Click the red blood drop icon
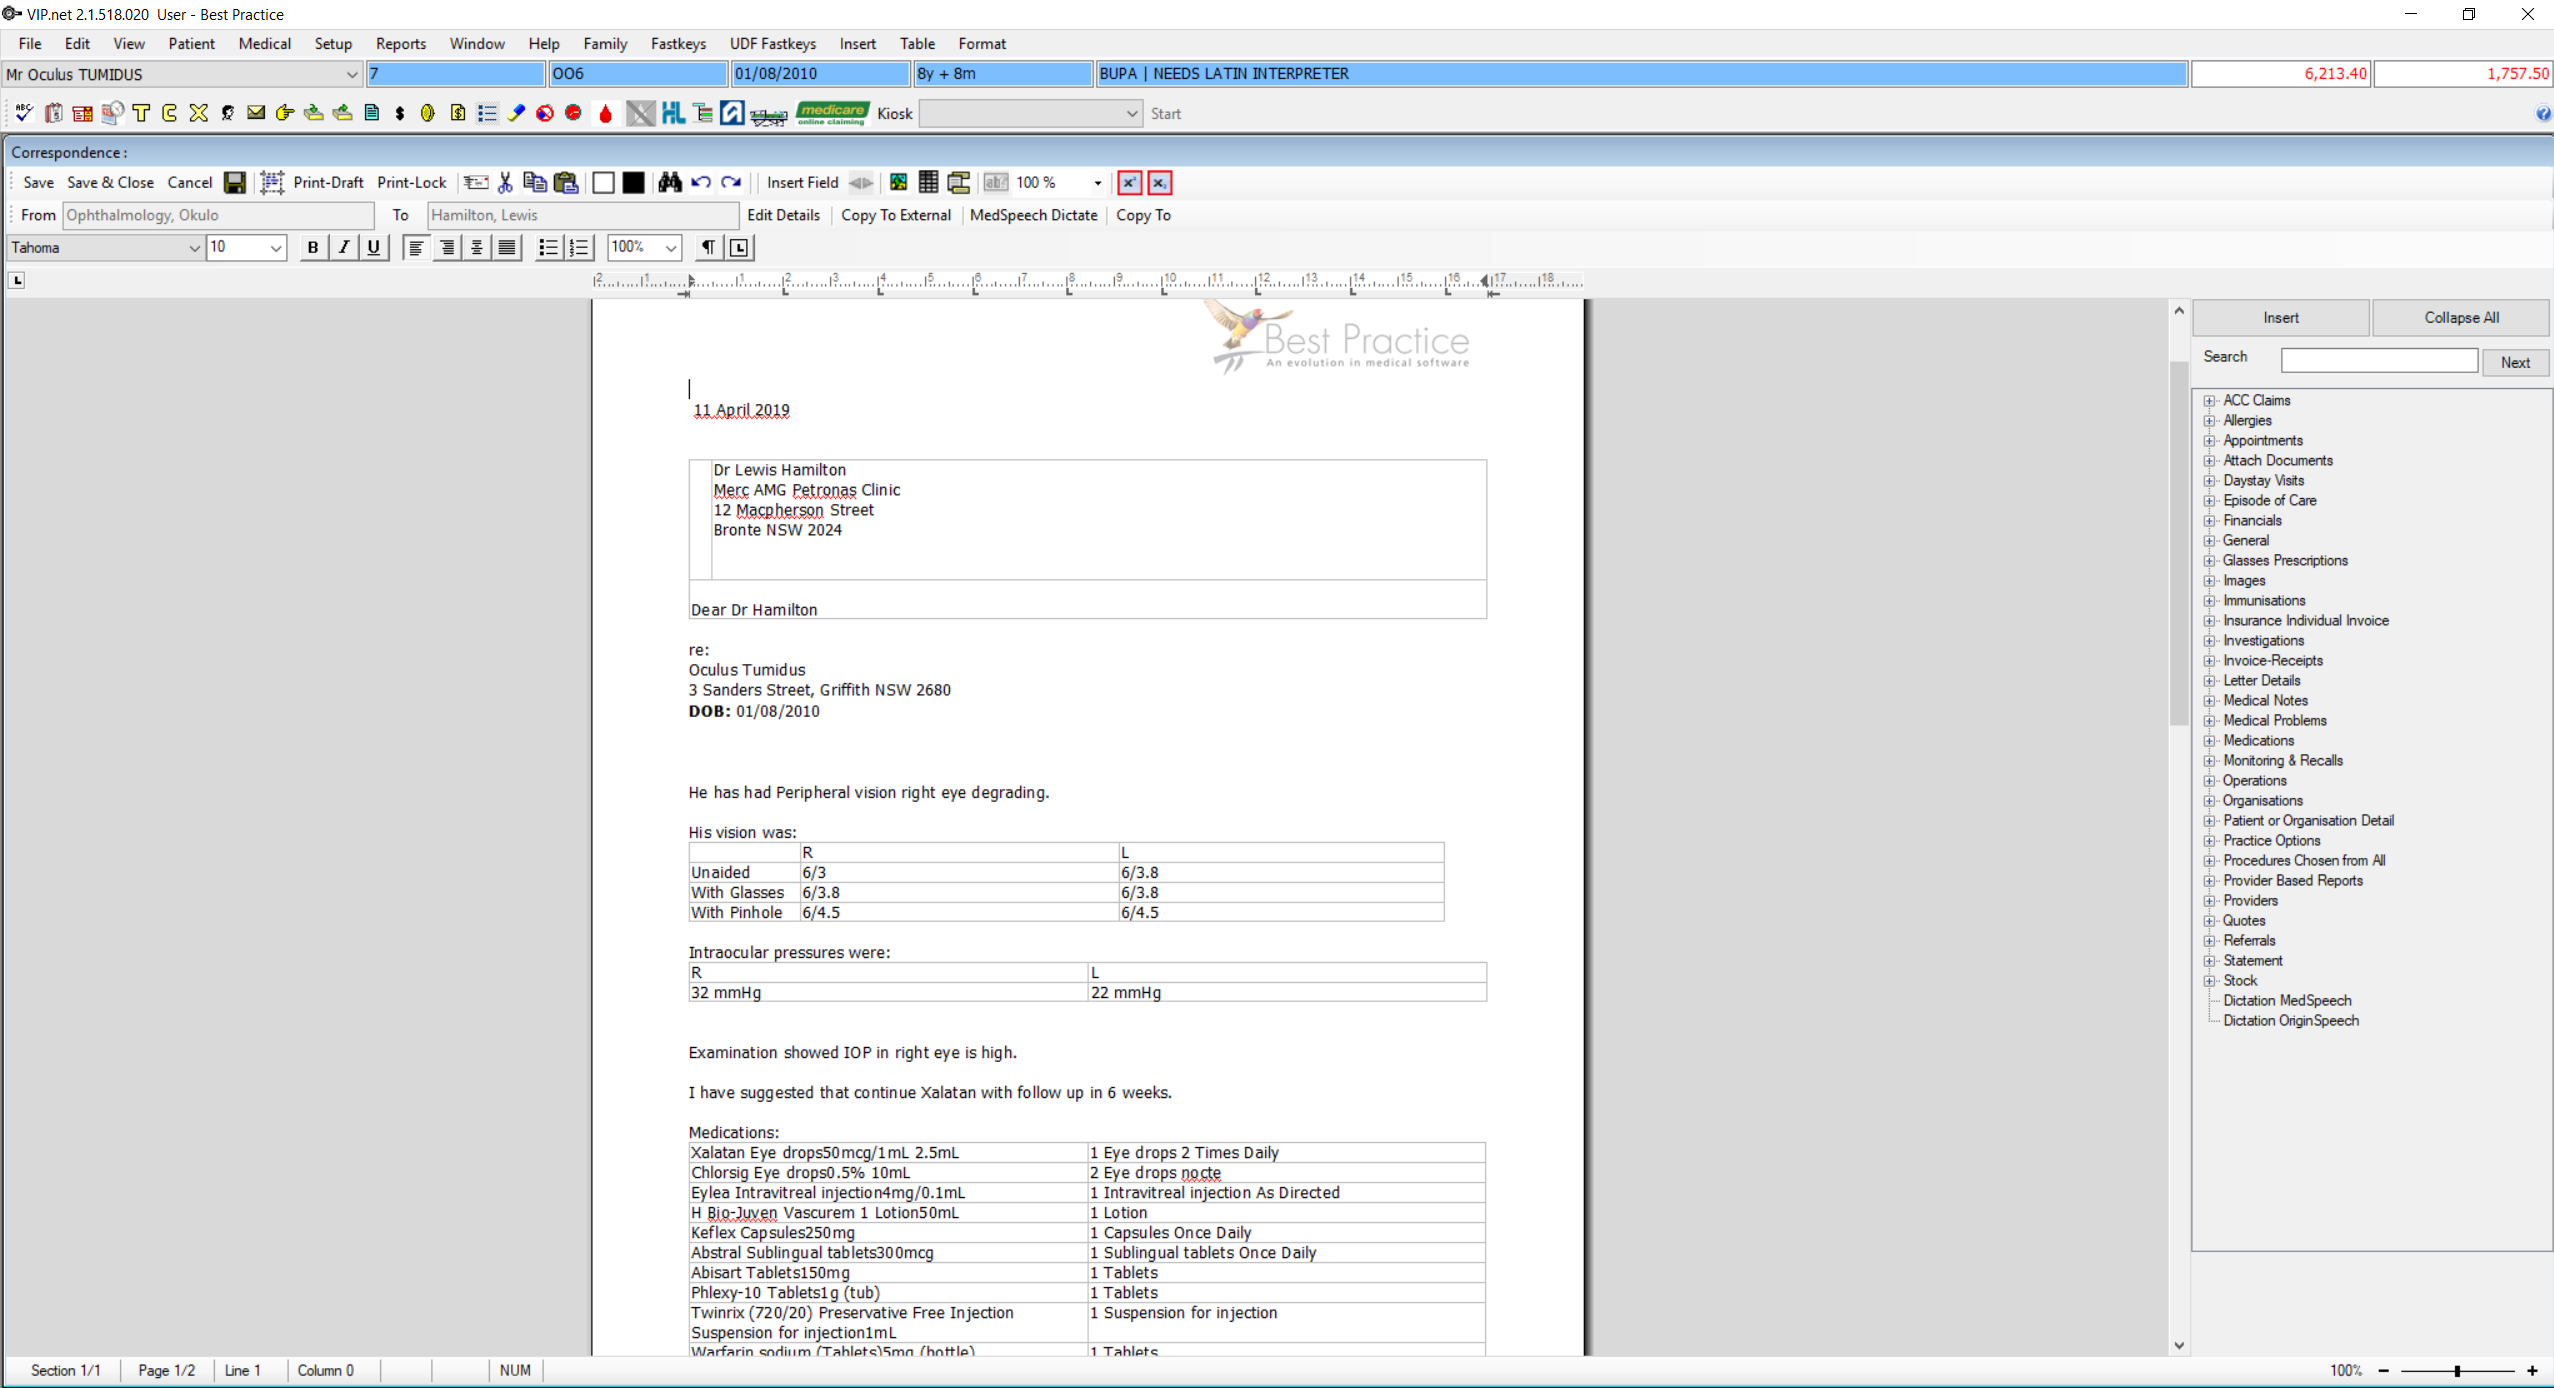Viewport: 2554px width, 1388px height. (605, 113)
